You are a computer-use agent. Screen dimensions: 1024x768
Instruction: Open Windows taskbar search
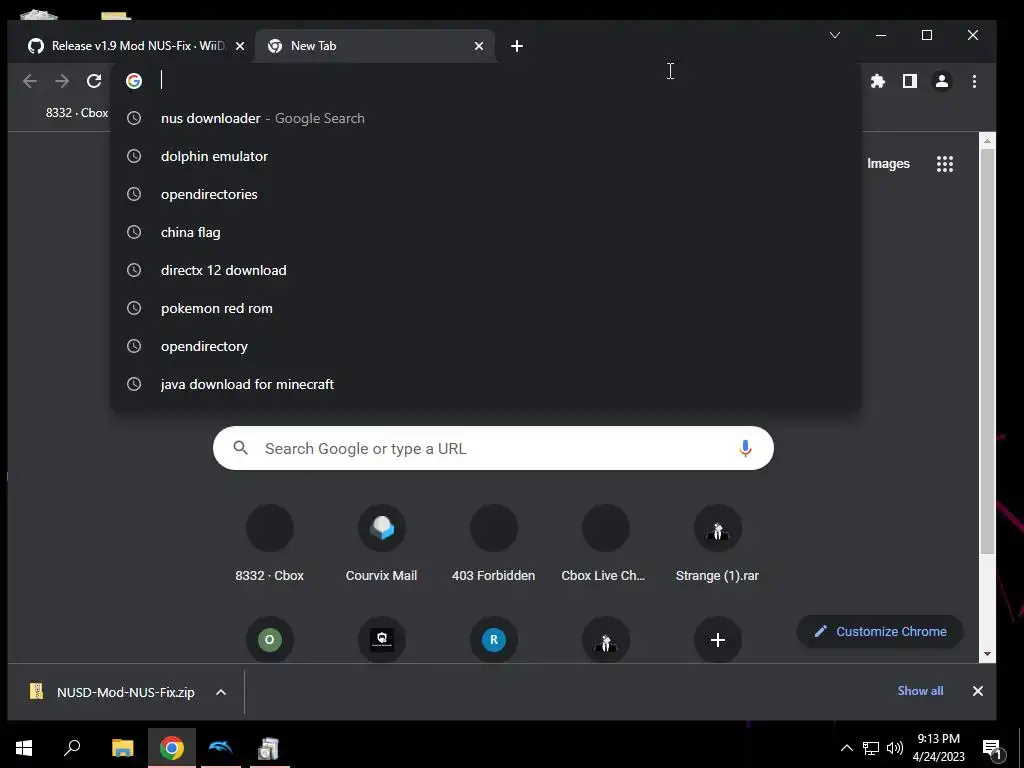click(72, 748)
